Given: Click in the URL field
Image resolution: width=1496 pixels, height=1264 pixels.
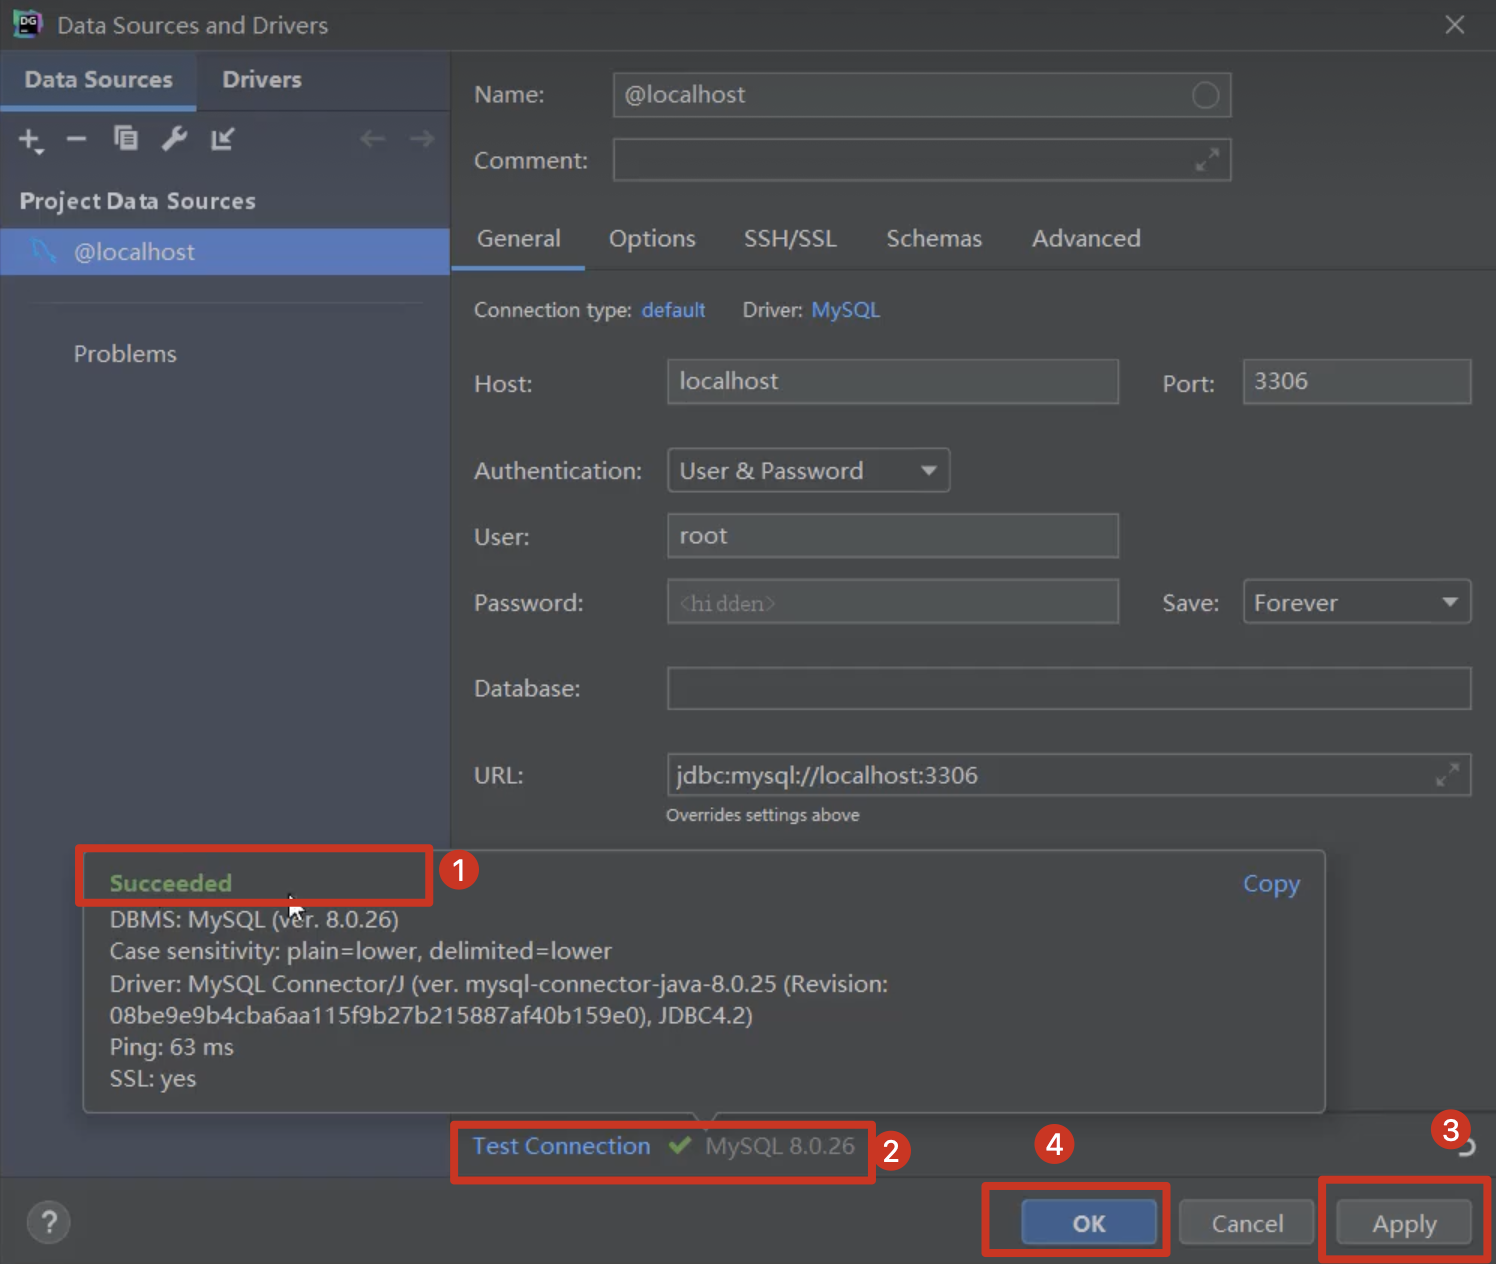Looking at the screenshot, I should [1069, 775].
